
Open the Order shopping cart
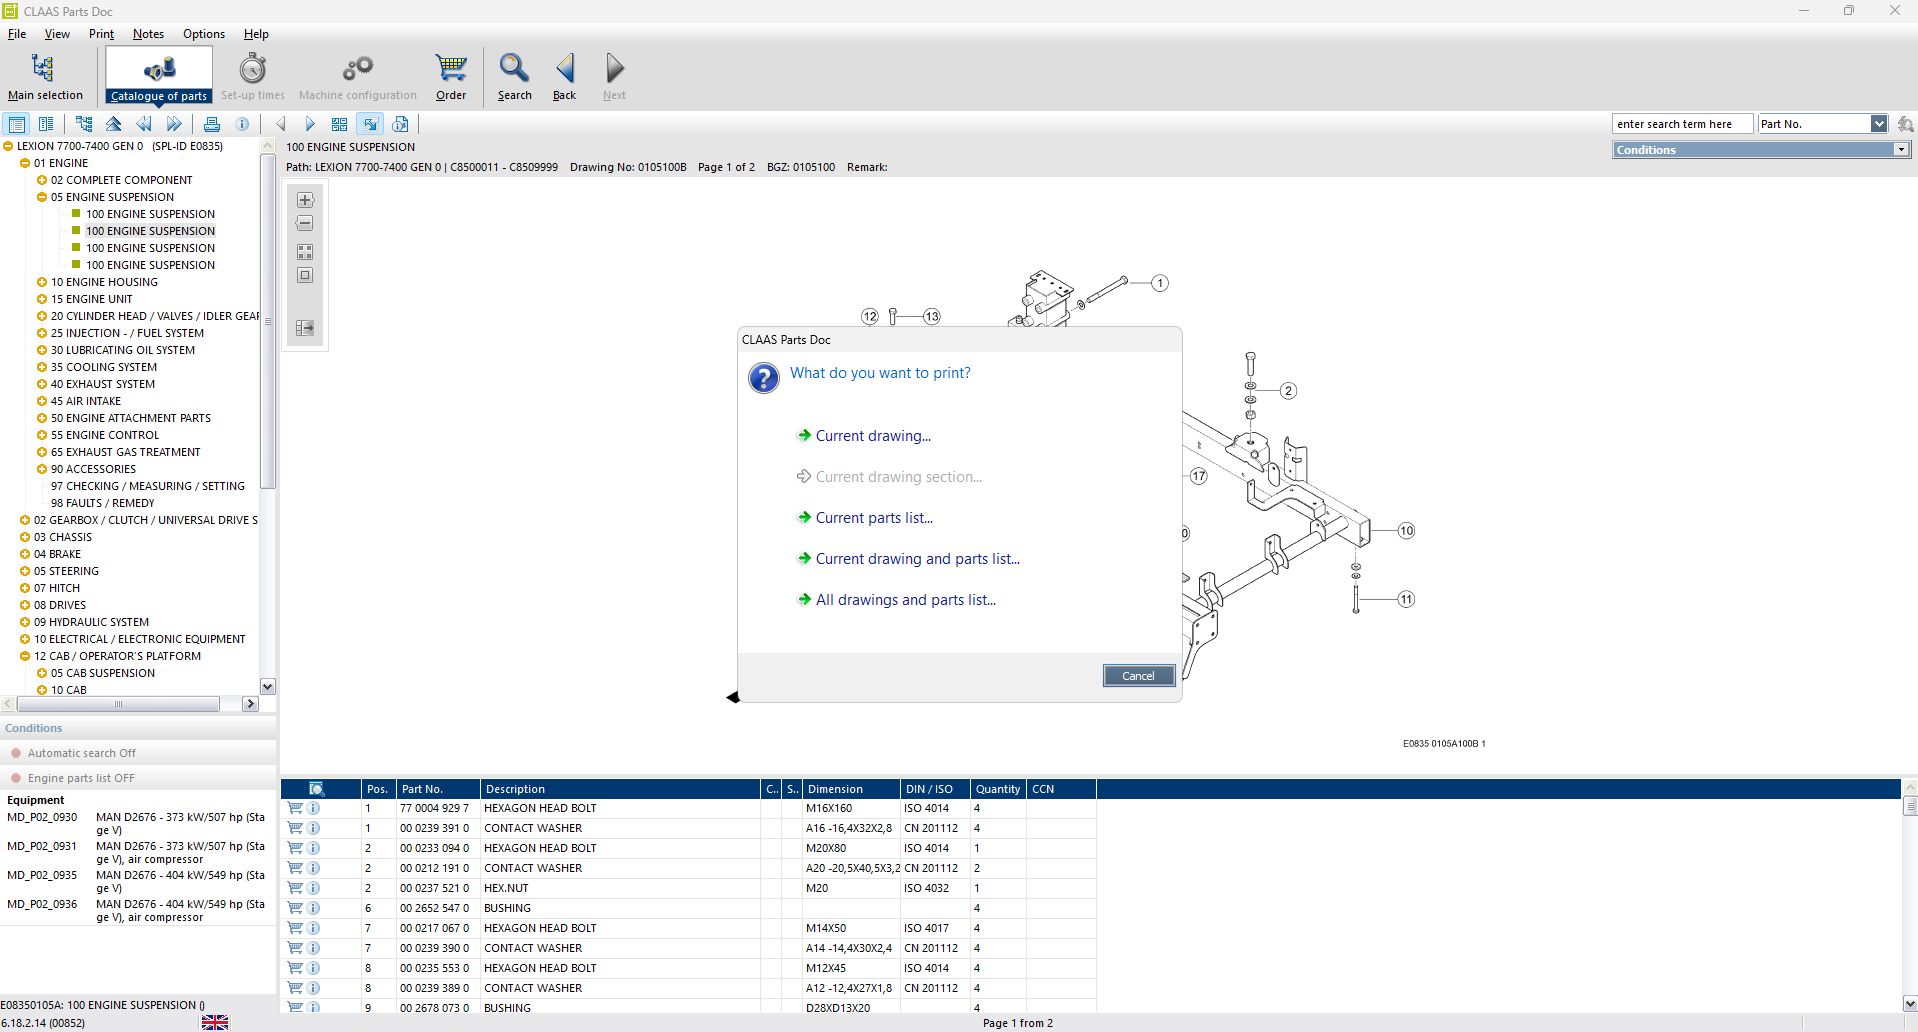[x=450, y=76]
